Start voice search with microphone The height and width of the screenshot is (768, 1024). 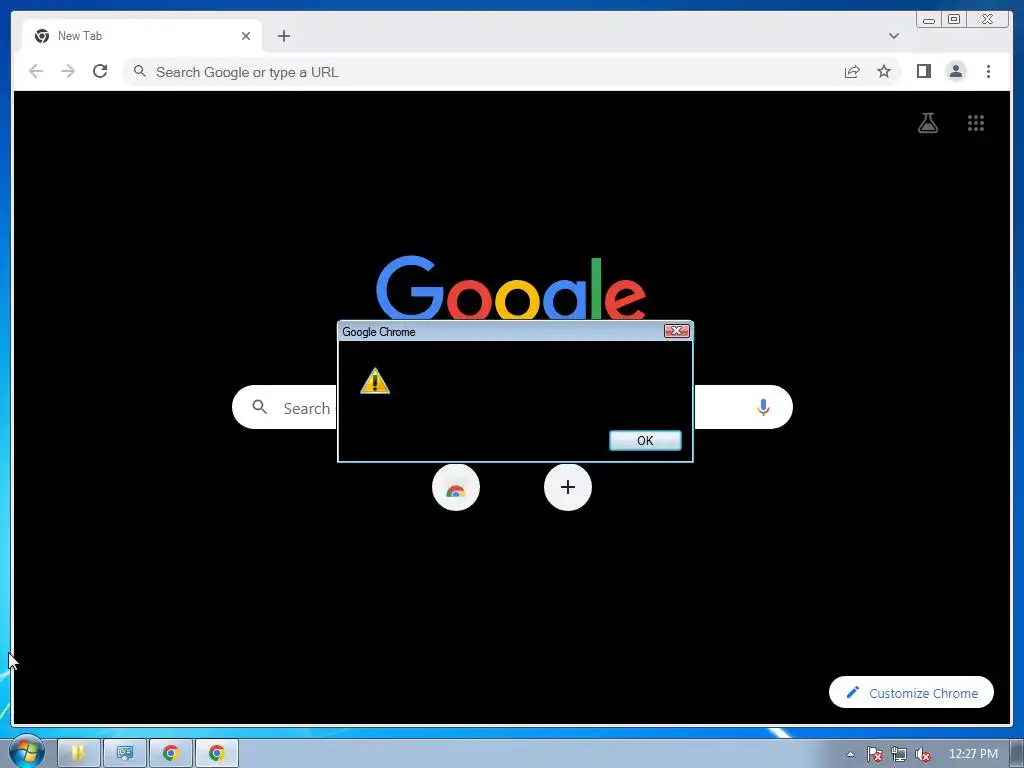coord(763,407)
